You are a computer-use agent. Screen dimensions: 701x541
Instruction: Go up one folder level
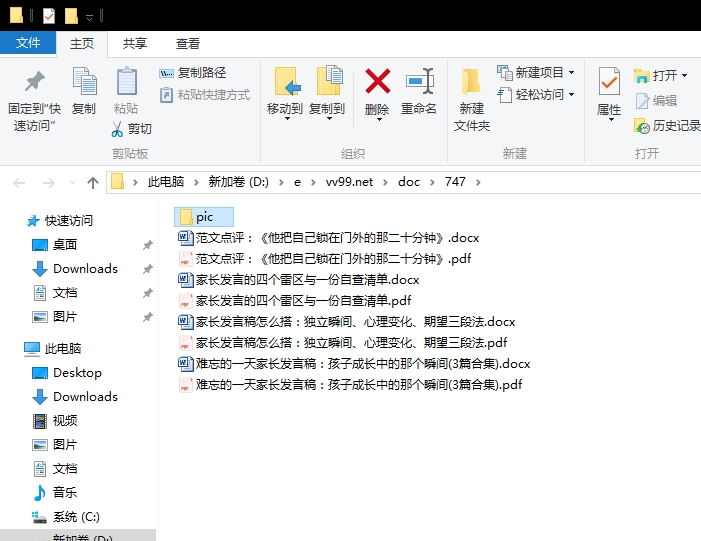click(93, 182)
